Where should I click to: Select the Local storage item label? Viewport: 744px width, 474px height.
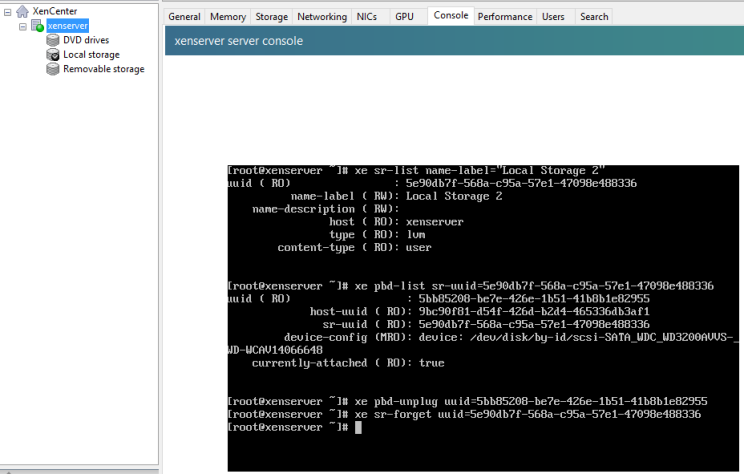point(91,55)
